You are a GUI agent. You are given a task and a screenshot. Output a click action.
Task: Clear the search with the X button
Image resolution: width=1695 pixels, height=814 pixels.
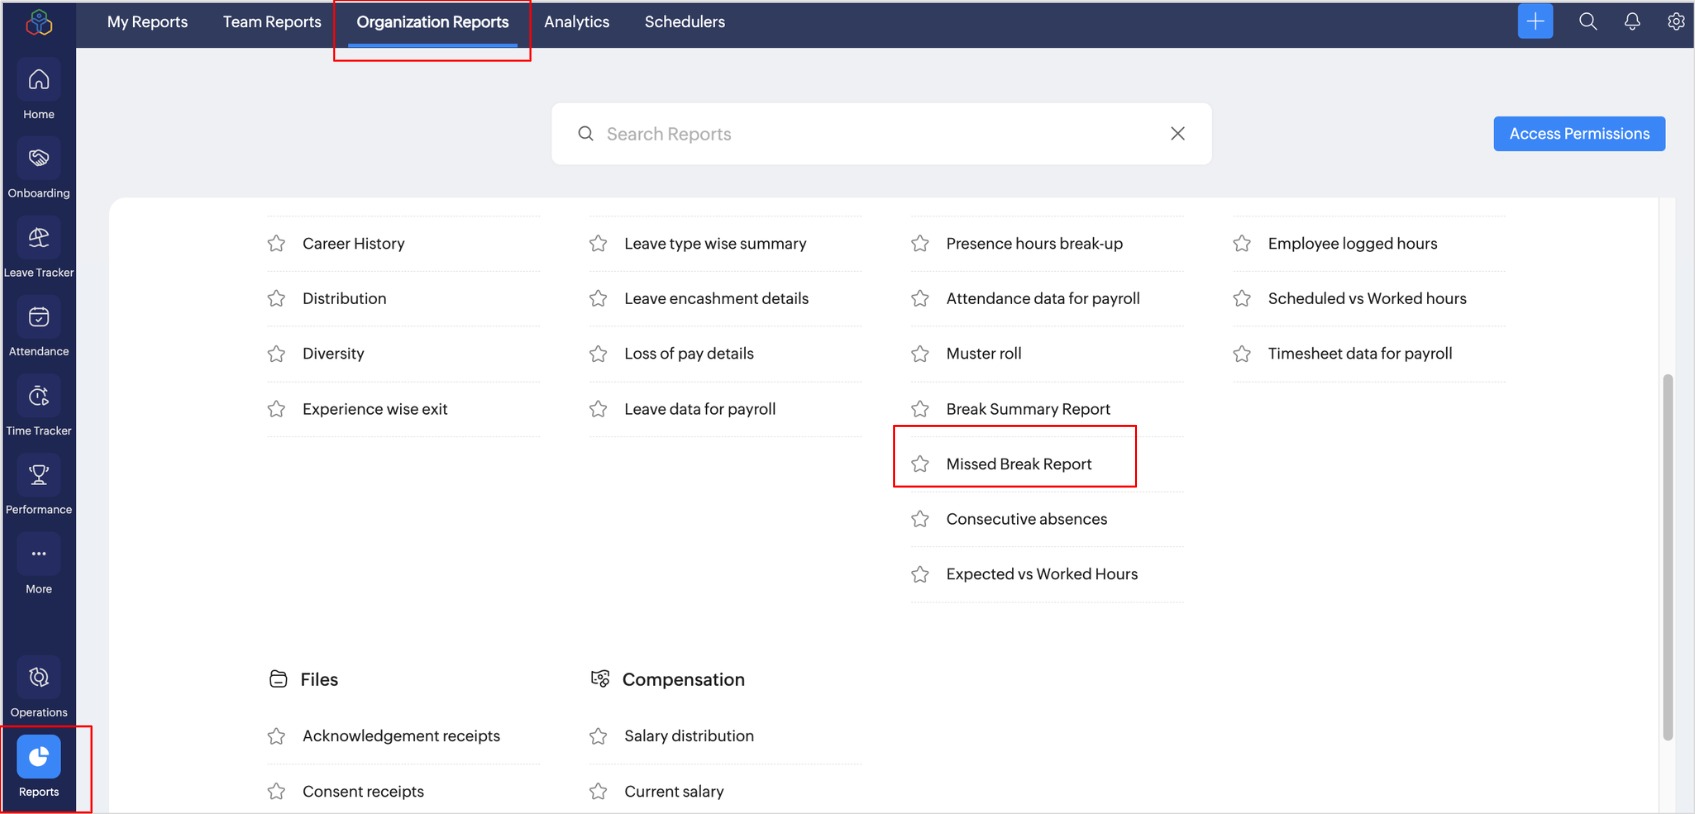point(1177,134)
